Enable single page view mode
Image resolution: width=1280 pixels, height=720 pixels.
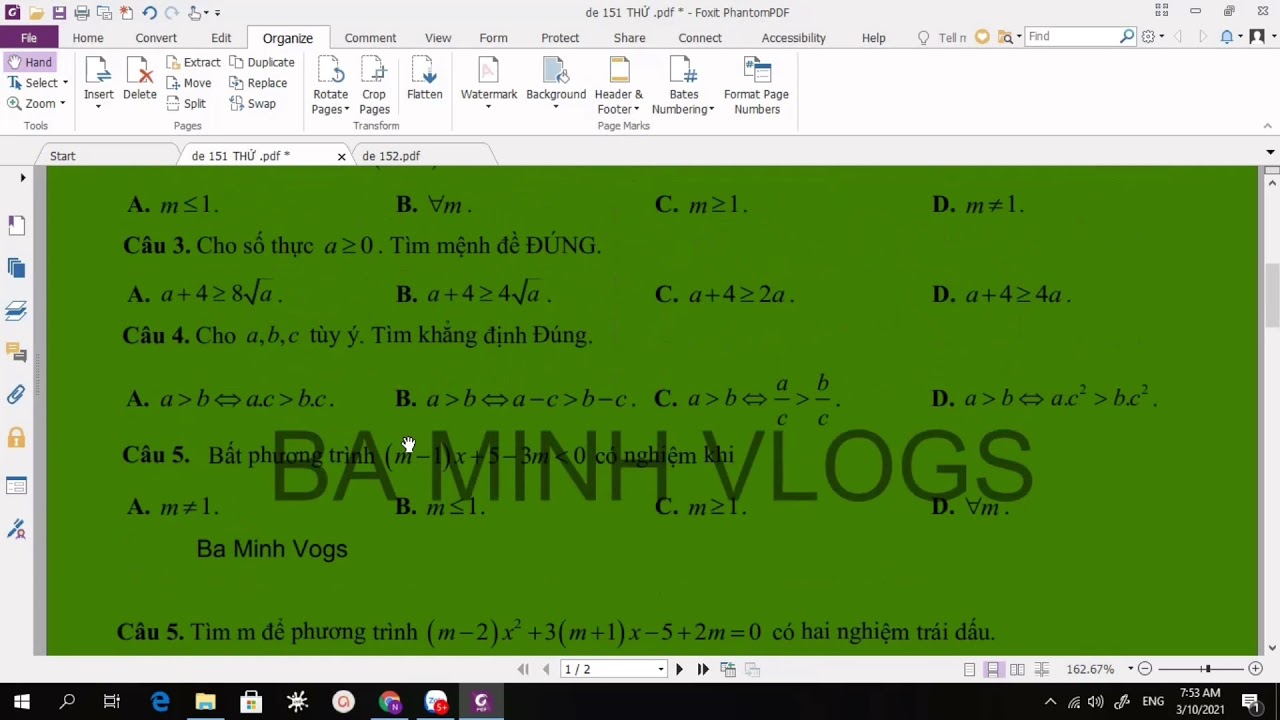[x=969, y=669]
